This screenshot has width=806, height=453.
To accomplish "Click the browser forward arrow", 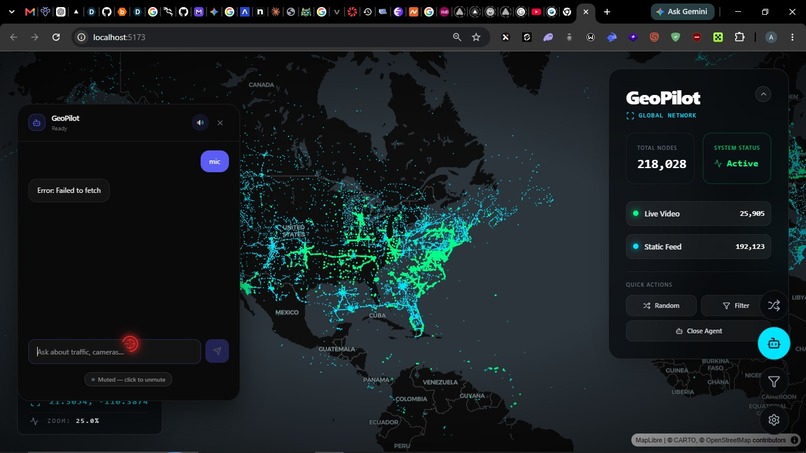I will click(34, 37).
